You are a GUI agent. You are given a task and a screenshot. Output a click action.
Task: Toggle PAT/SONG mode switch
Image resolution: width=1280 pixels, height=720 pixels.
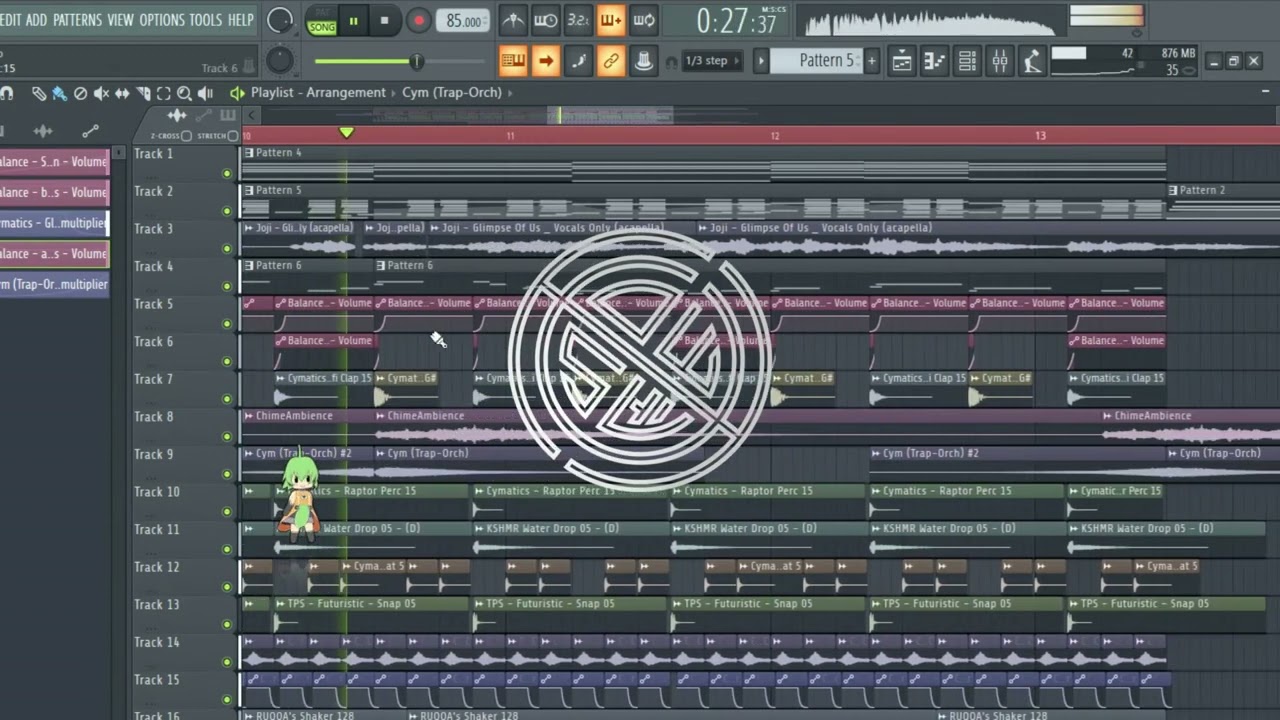coord(321,22)
